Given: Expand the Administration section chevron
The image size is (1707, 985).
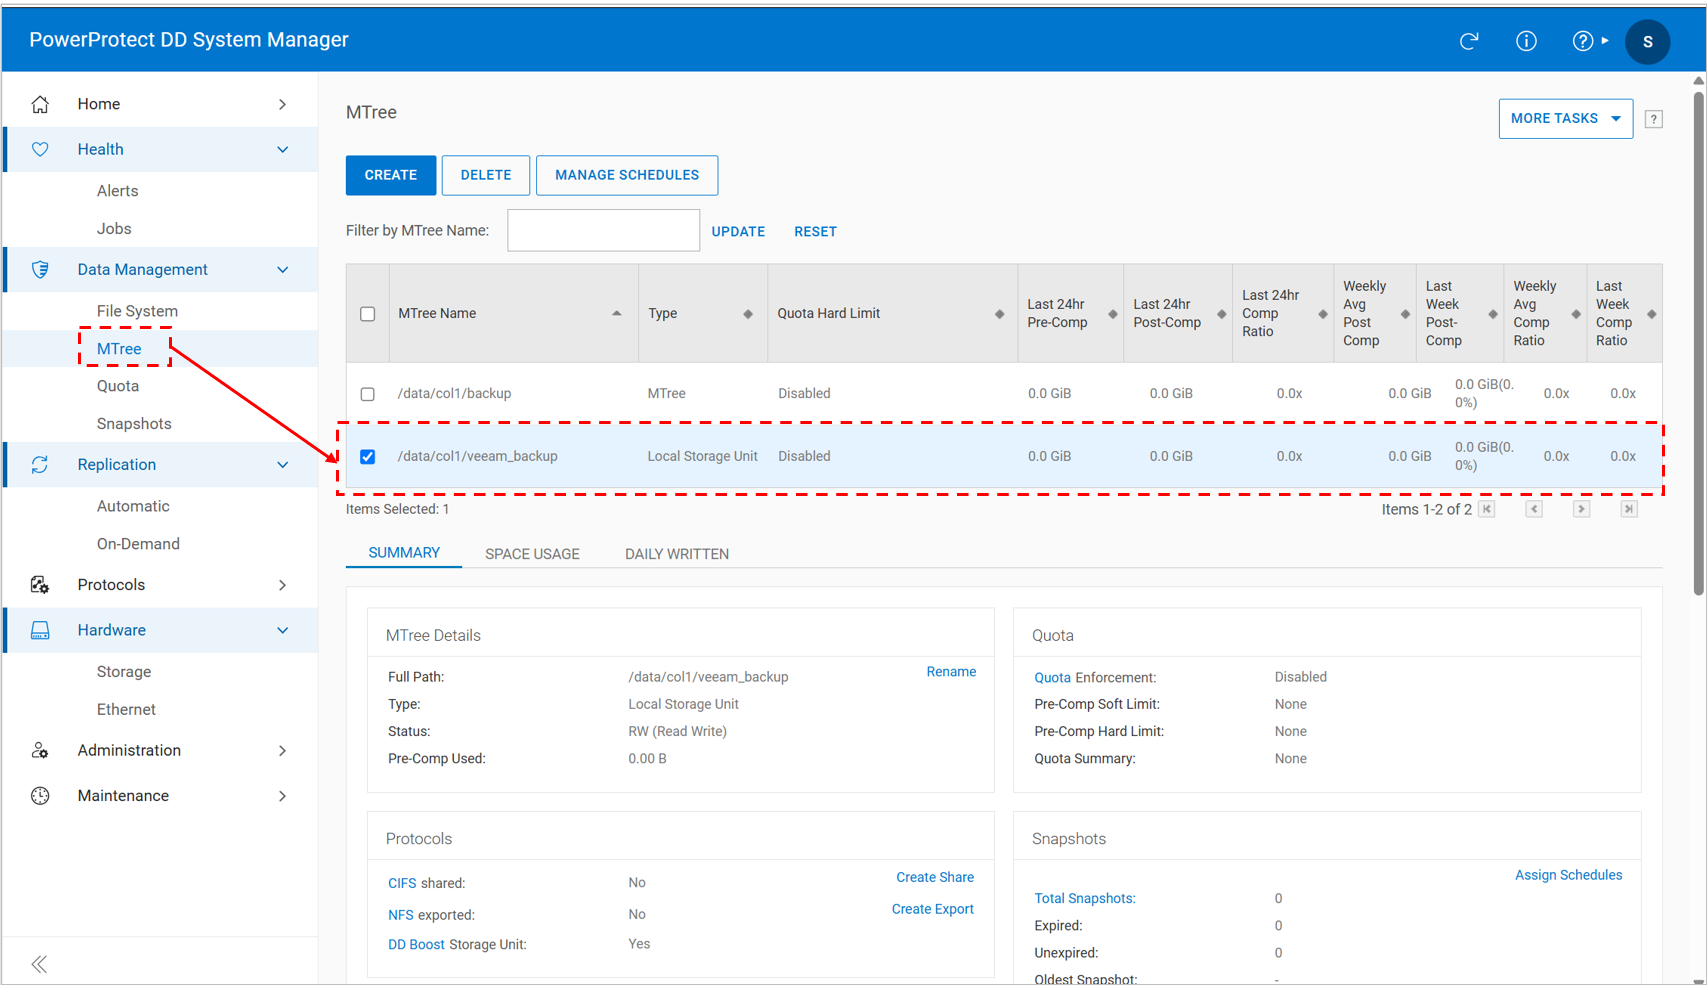Looking at the screenshot, I should pyautogui.click(x=283, y=750).
